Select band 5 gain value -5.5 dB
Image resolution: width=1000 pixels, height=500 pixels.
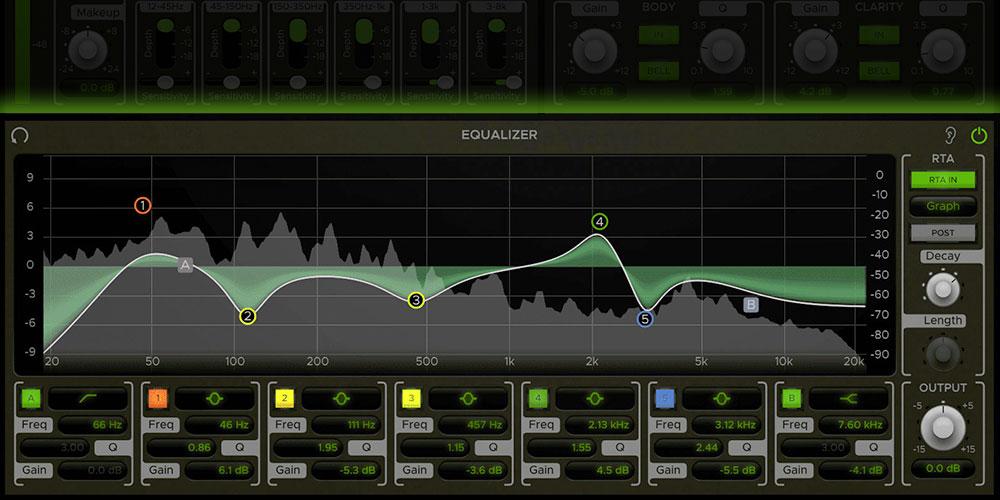727,471
